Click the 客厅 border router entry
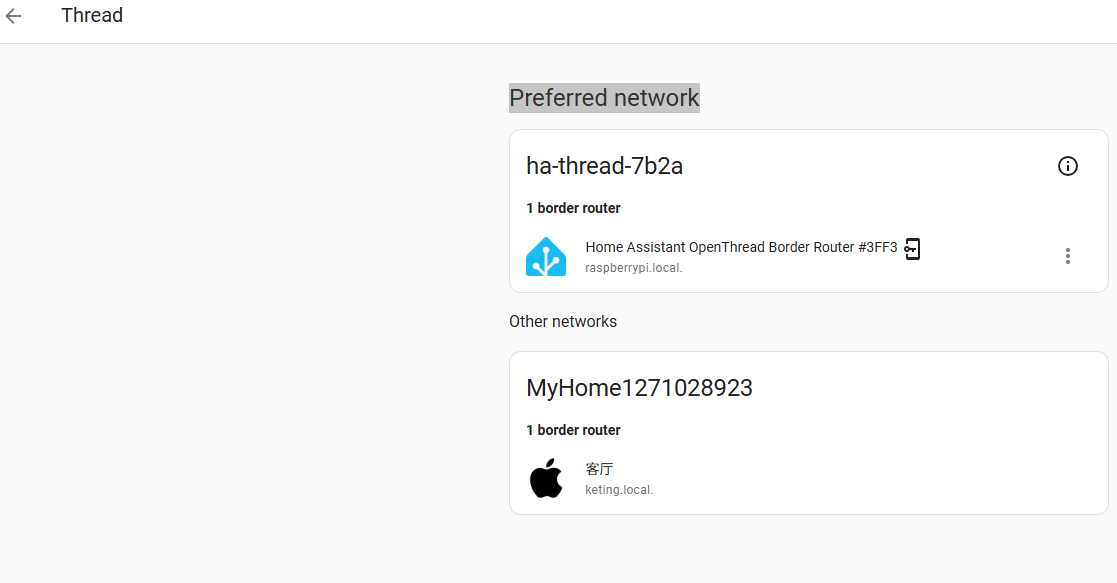Image resolution: width=1117 pixels, height=583 pixels. [x=599, y=469]
